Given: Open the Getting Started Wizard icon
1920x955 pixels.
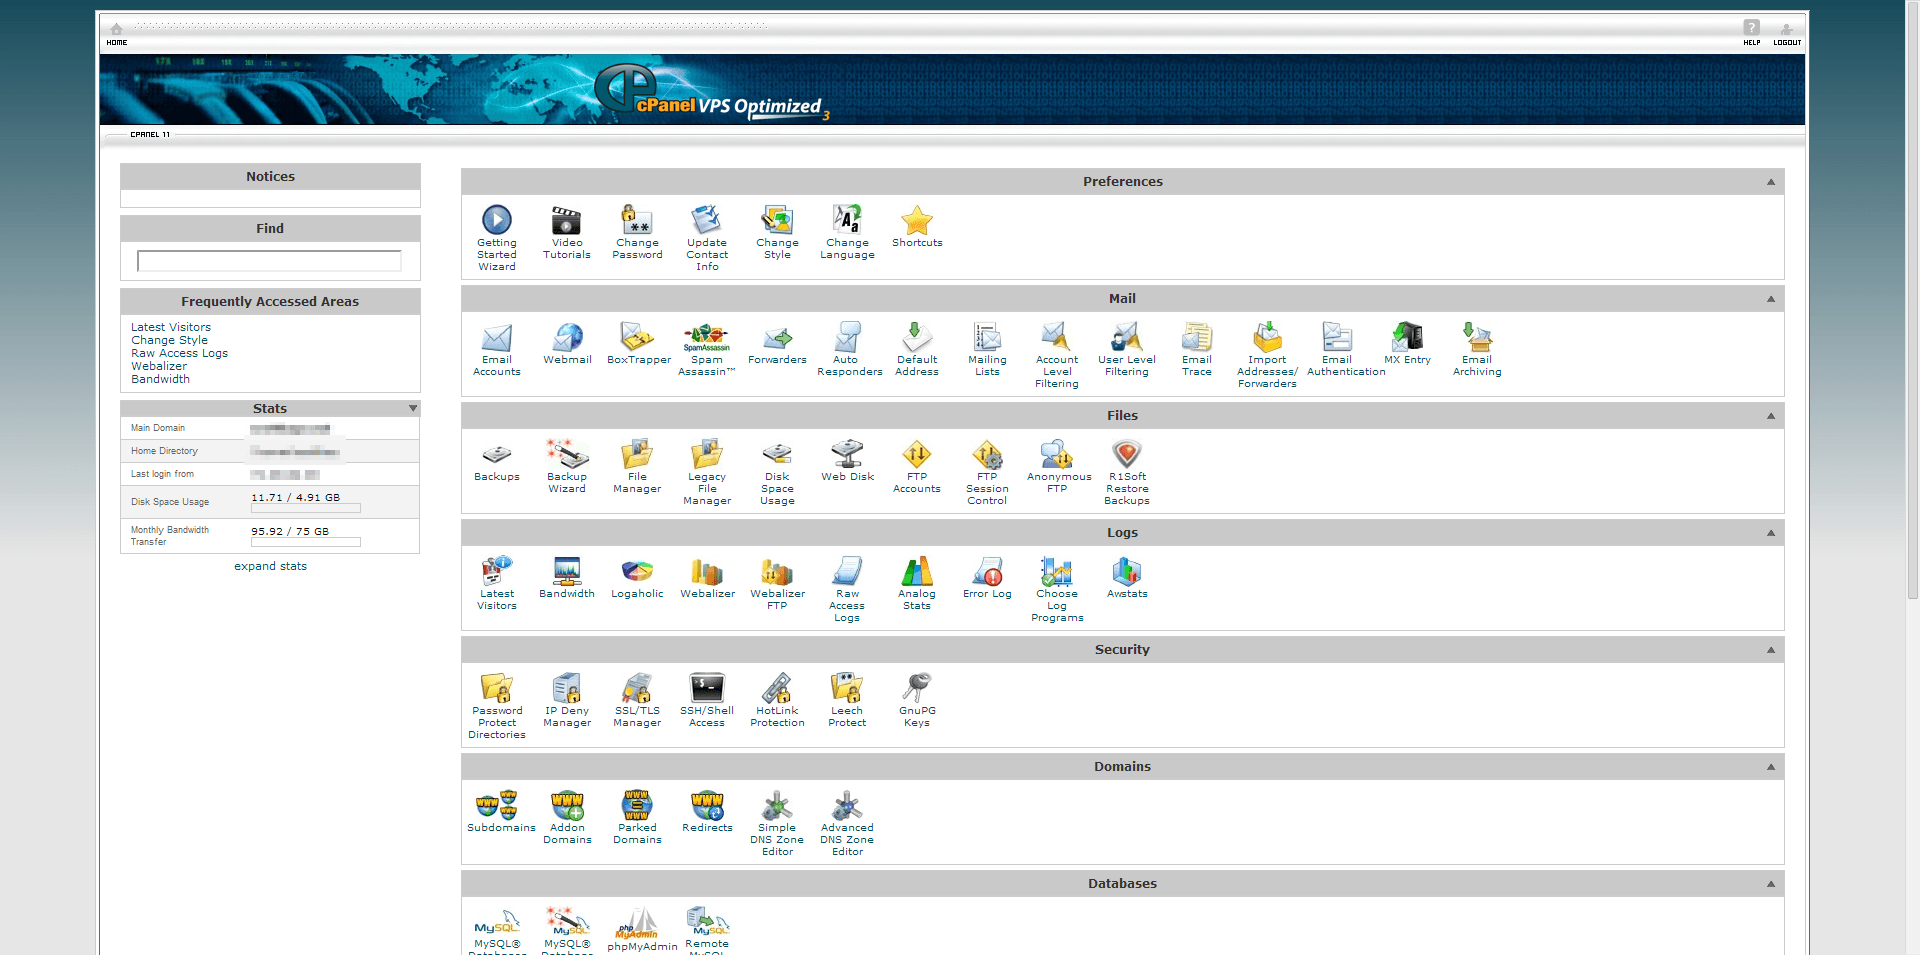Looking at the screenshot, I should [497, 220].
